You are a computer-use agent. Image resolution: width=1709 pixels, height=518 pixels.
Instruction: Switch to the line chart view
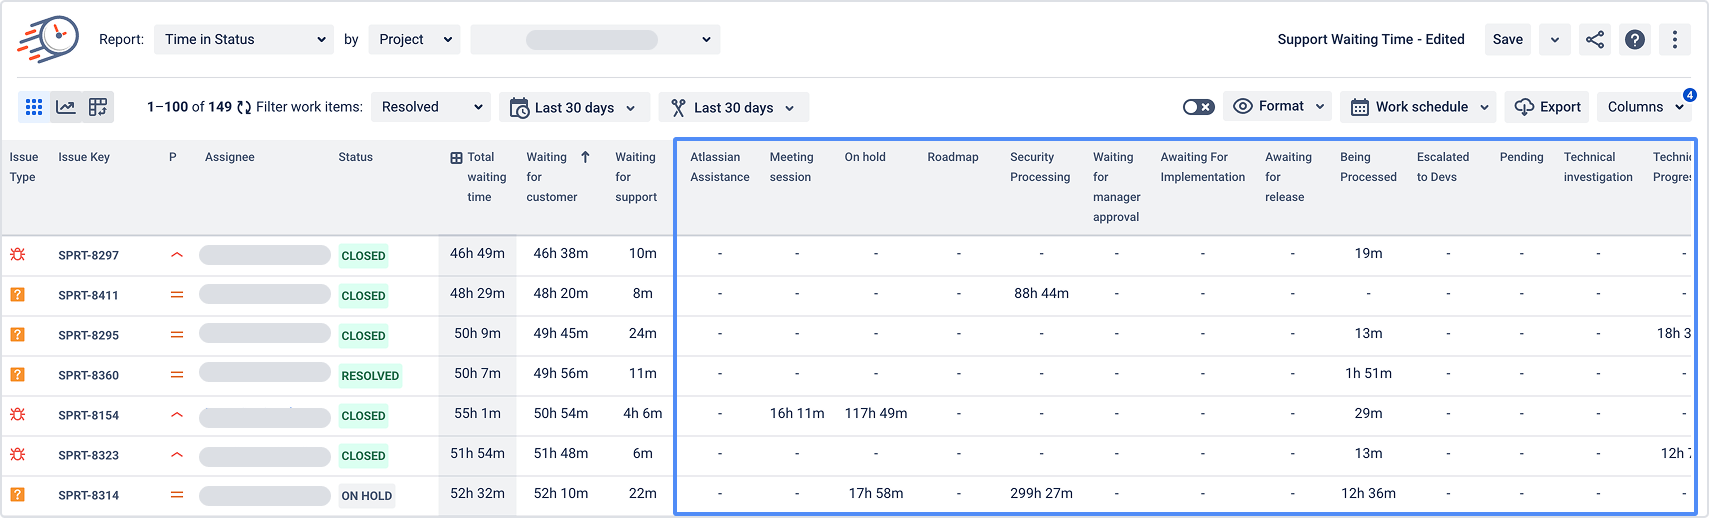click(66, 107)
